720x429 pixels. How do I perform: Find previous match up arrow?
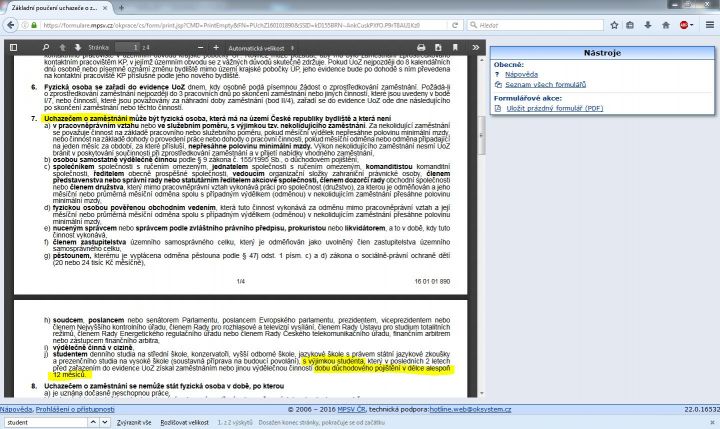click(93, 422)
